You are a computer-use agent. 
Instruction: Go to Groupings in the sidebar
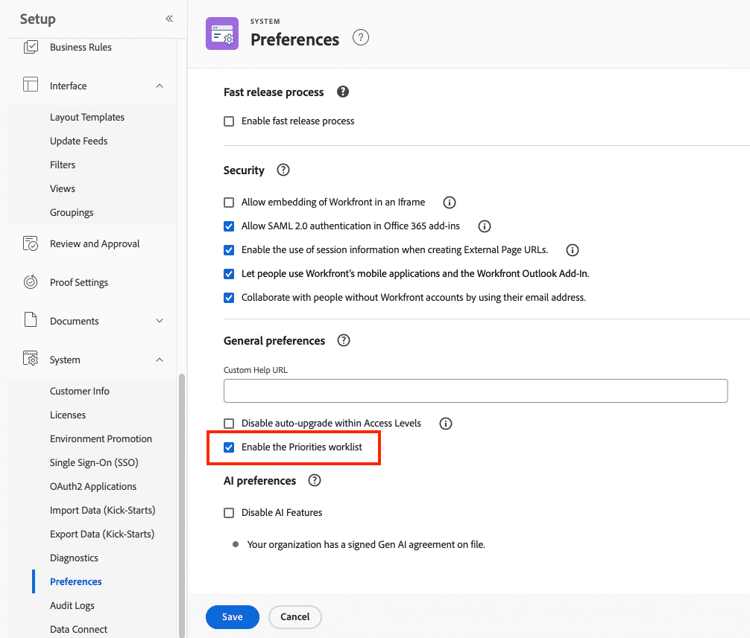point(72,213)
